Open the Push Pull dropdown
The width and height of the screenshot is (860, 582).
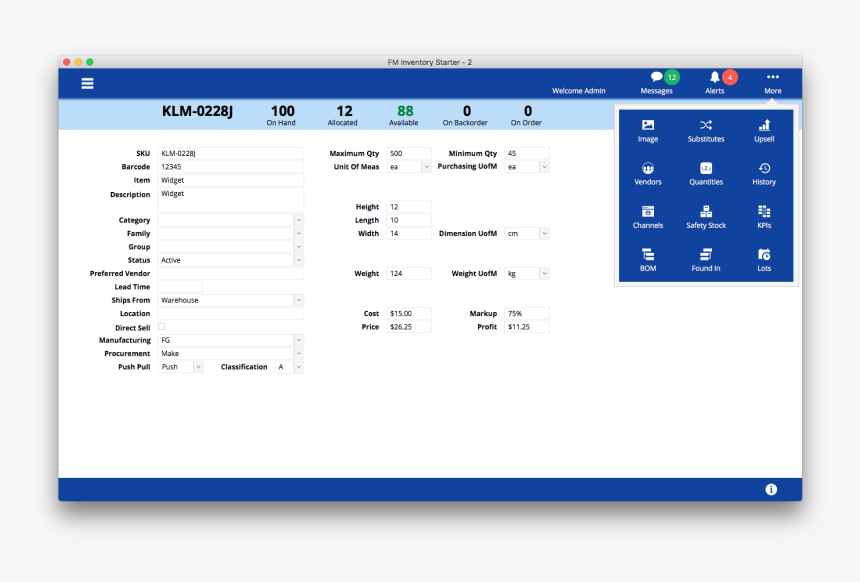point(197,367)
